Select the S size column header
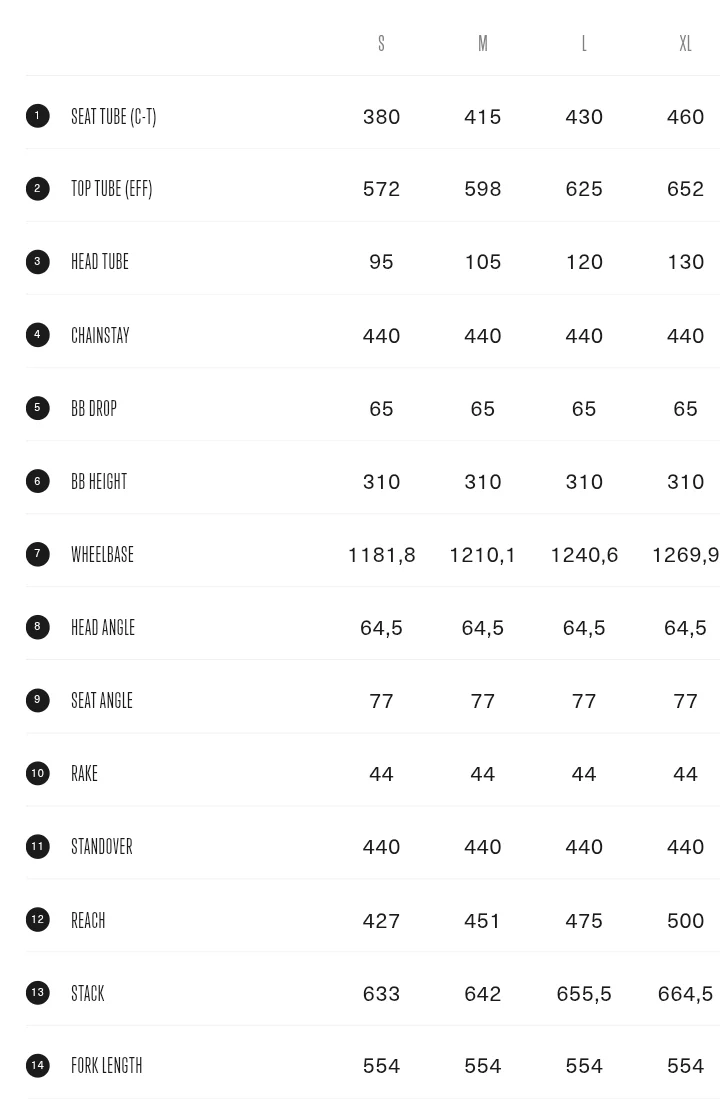The width and height of the screenshot is (720, 1106). [381, 43]
